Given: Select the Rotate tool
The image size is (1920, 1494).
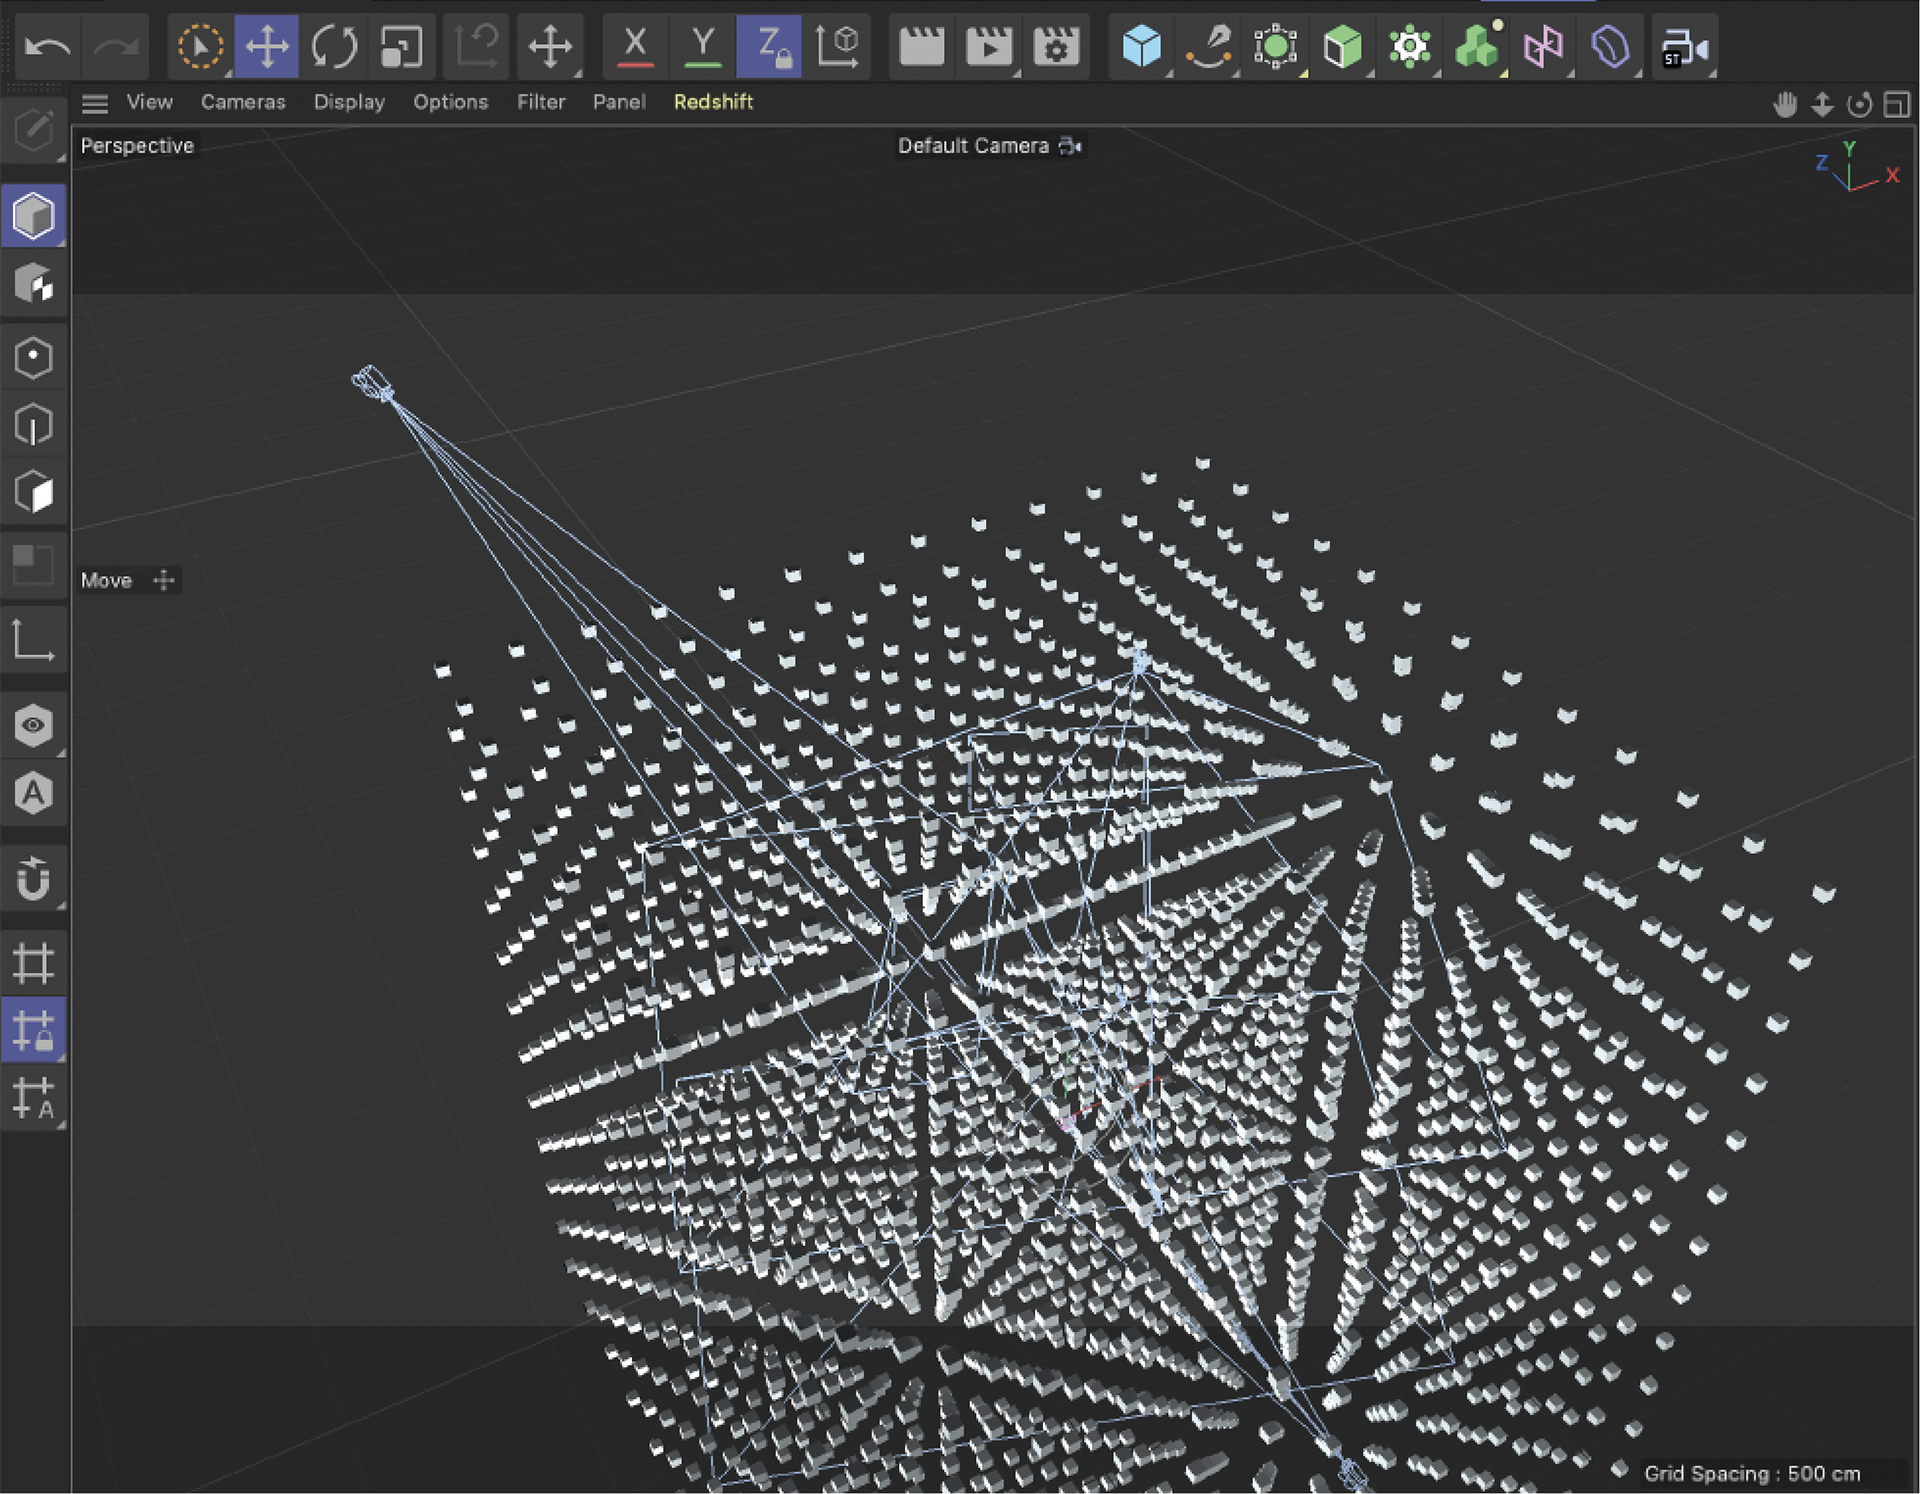Looking at the screenshot, I should (x=333, y=46).
